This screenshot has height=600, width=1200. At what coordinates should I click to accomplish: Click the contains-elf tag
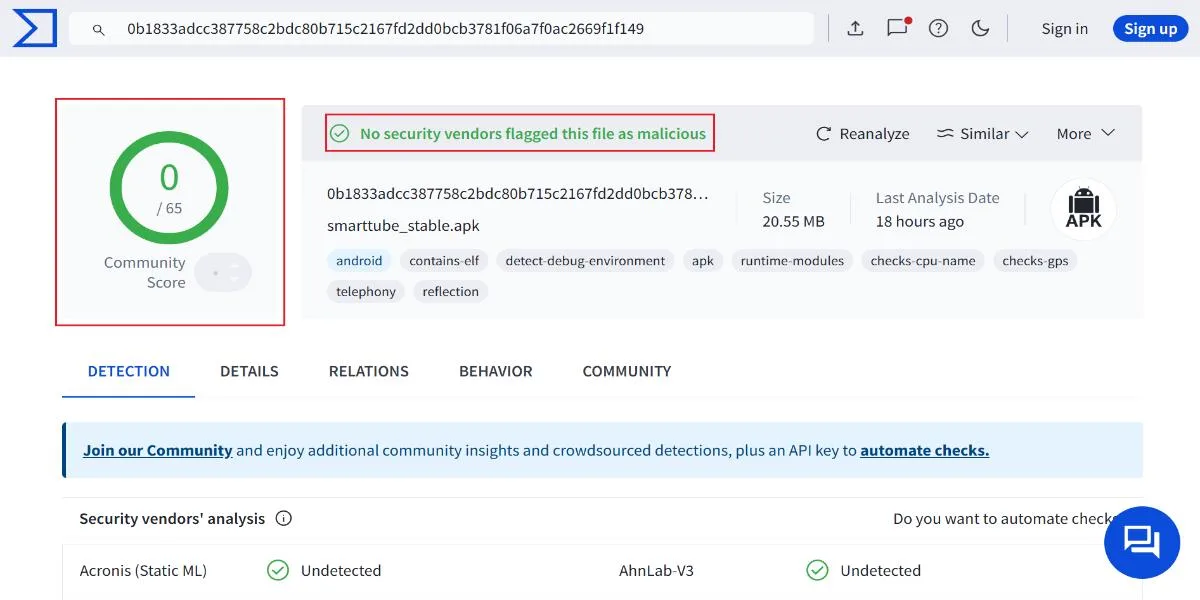click(444, 261)
